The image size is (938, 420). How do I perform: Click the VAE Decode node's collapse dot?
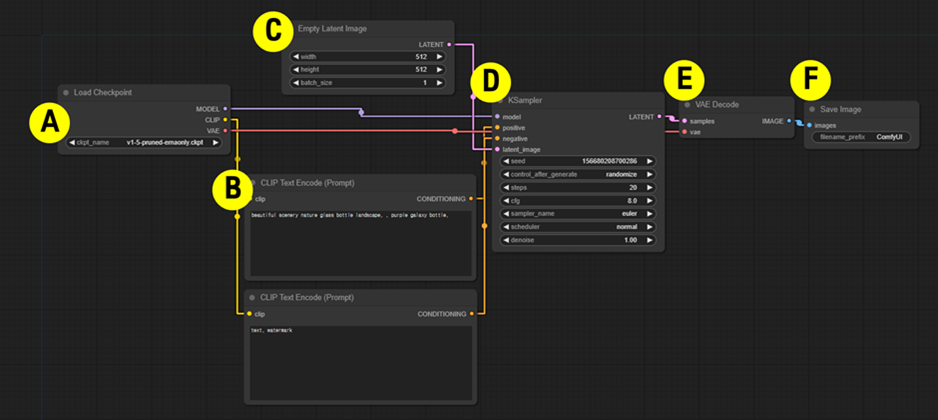tap(688, 103)
